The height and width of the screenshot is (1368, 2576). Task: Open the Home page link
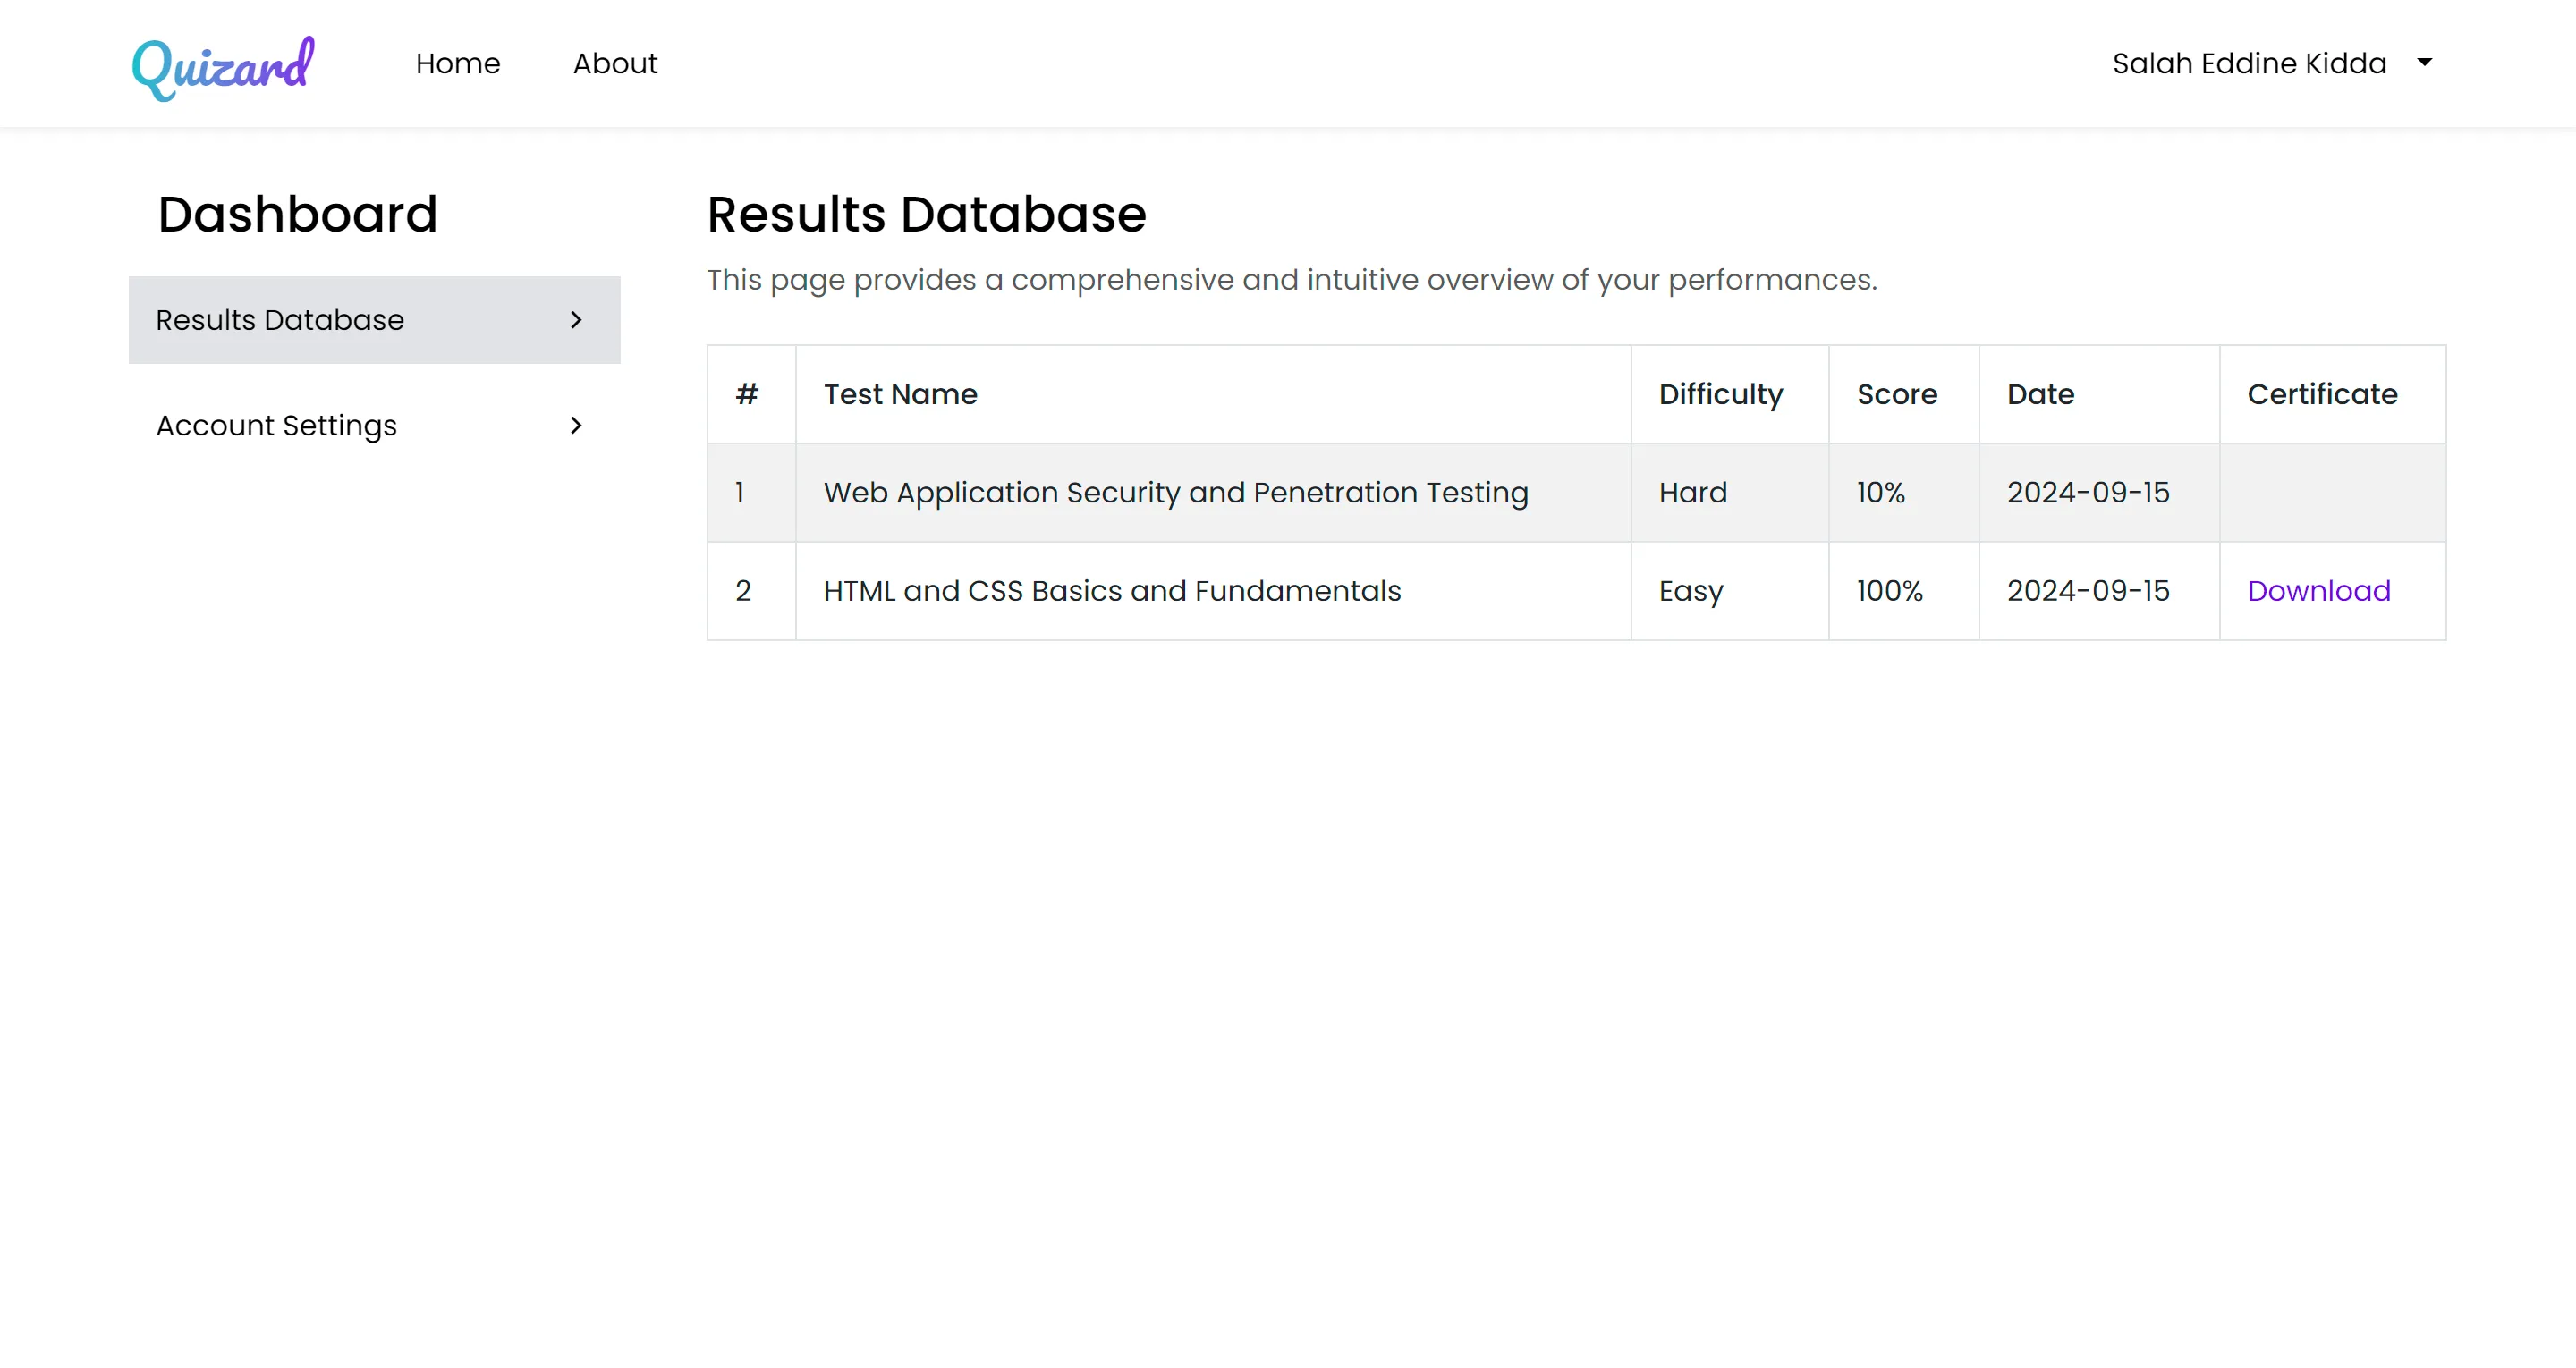pyautogui.click(x=458, y=63)
